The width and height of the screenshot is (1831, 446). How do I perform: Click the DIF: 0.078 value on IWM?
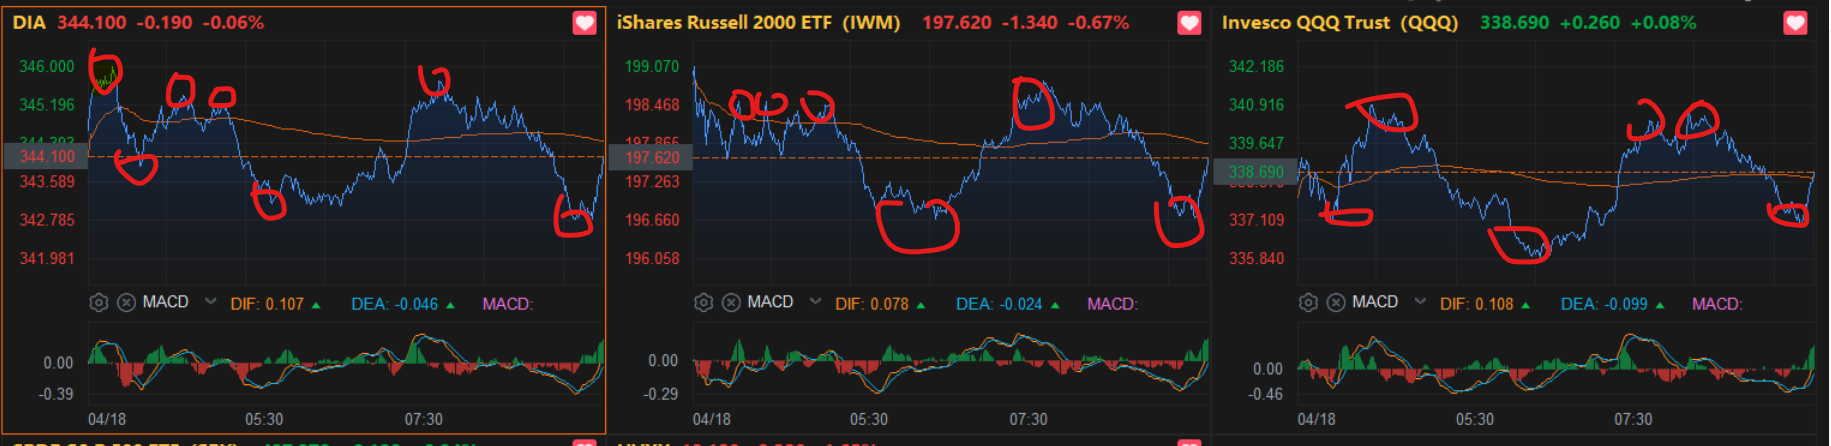click(x=872, y=304)
